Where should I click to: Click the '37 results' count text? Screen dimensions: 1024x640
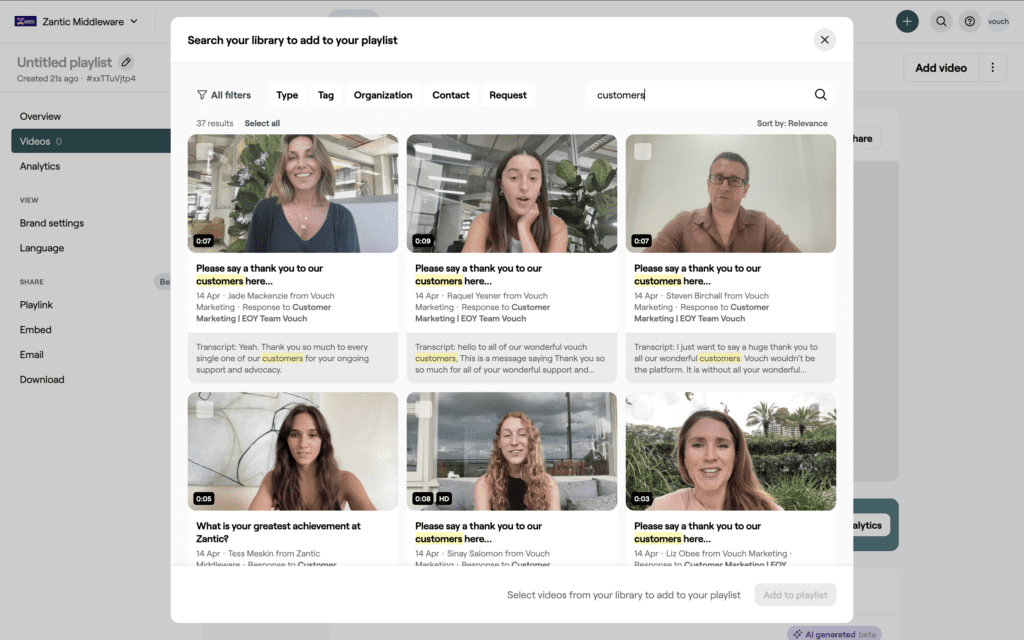click(x=214, y=123)
